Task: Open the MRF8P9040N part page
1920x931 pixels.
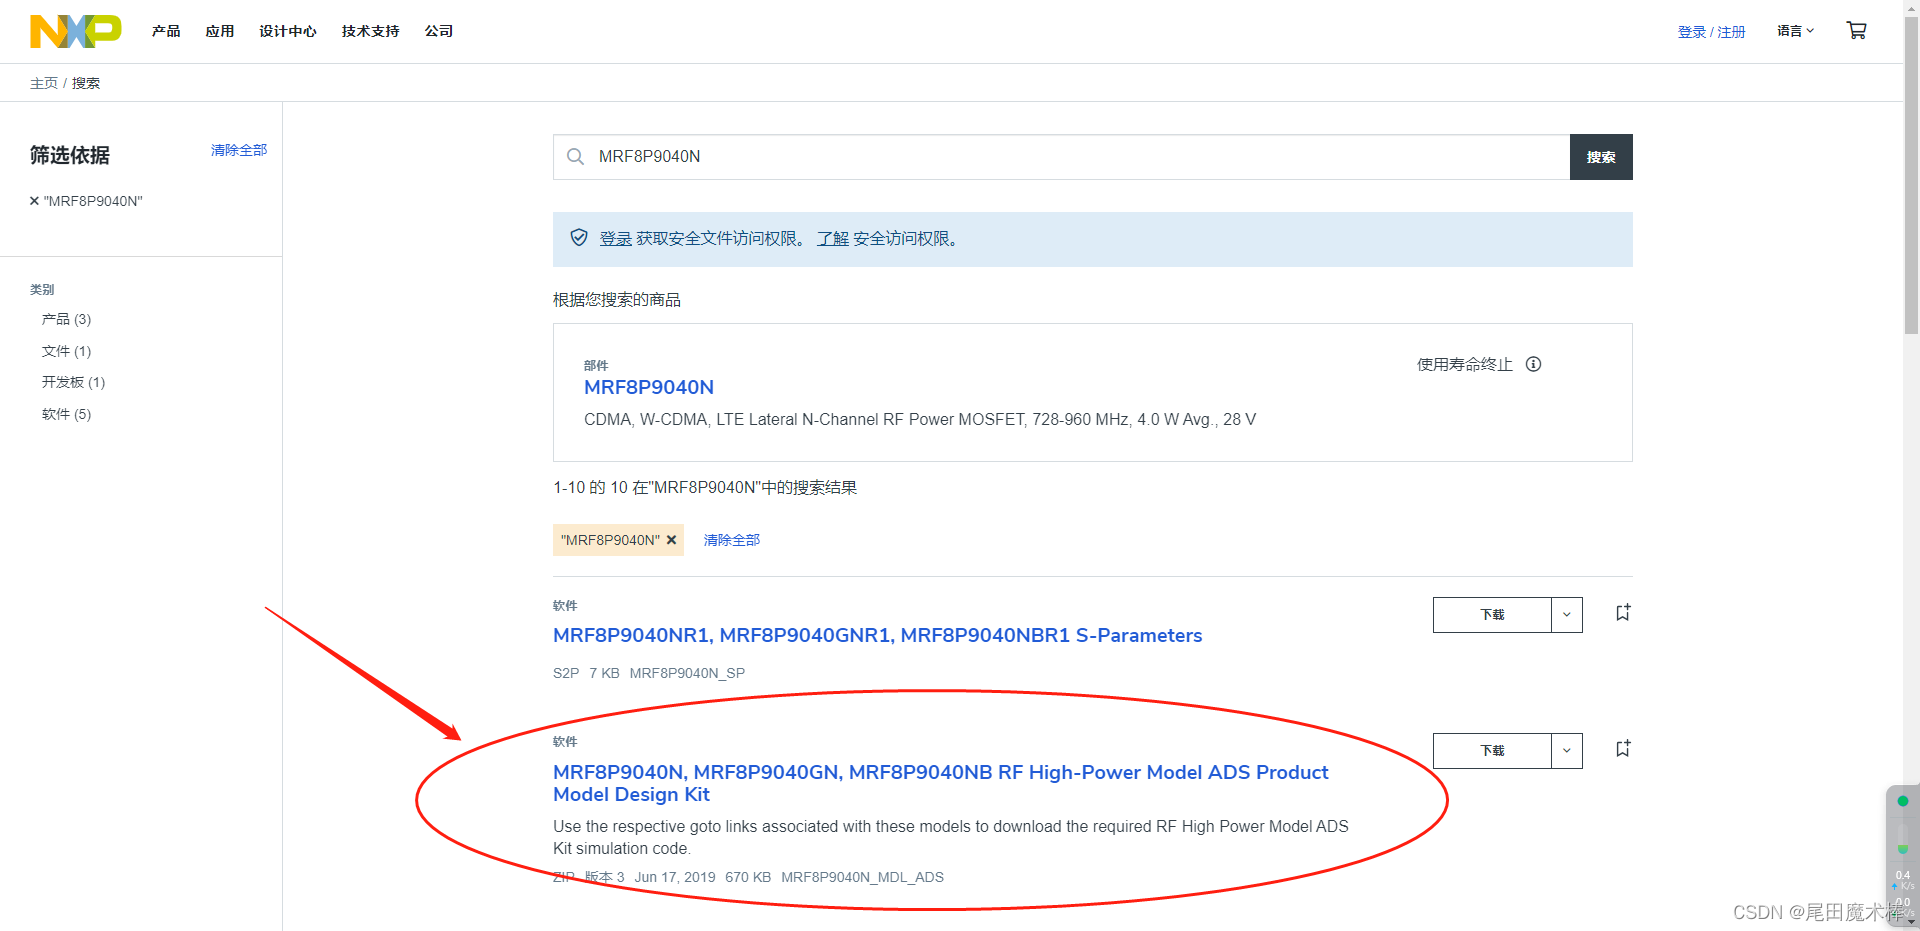Action: [648, 387]
